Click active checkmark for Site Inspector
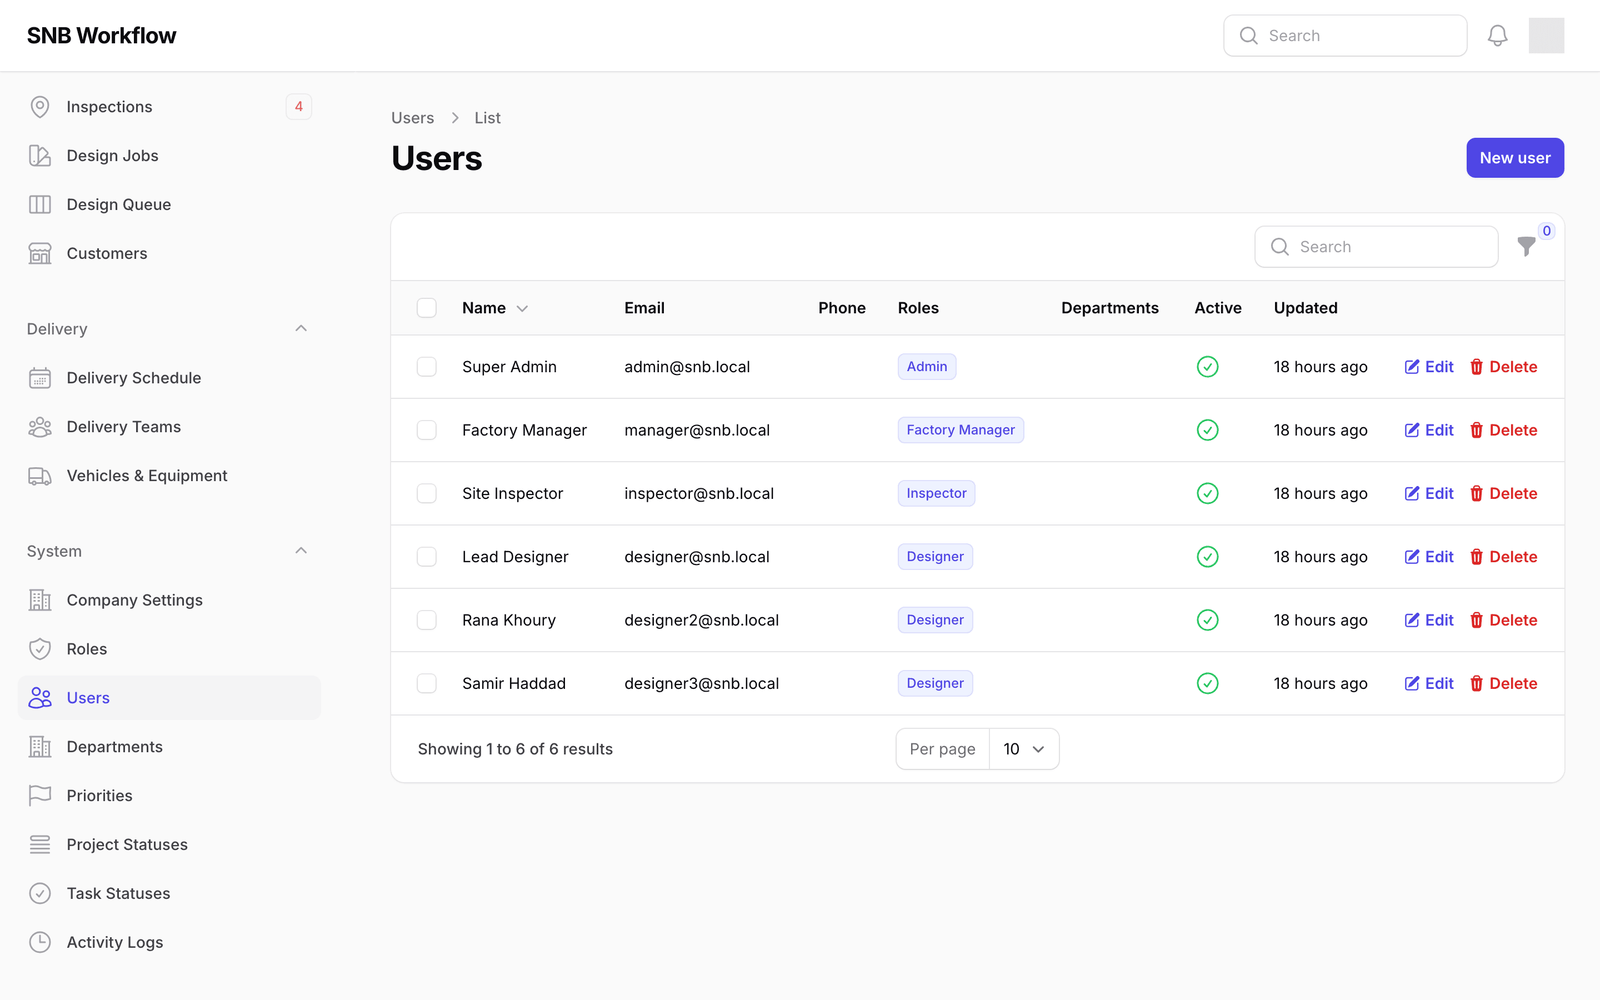This screenshot has height=1000, width=1600. click(1207, 494)
